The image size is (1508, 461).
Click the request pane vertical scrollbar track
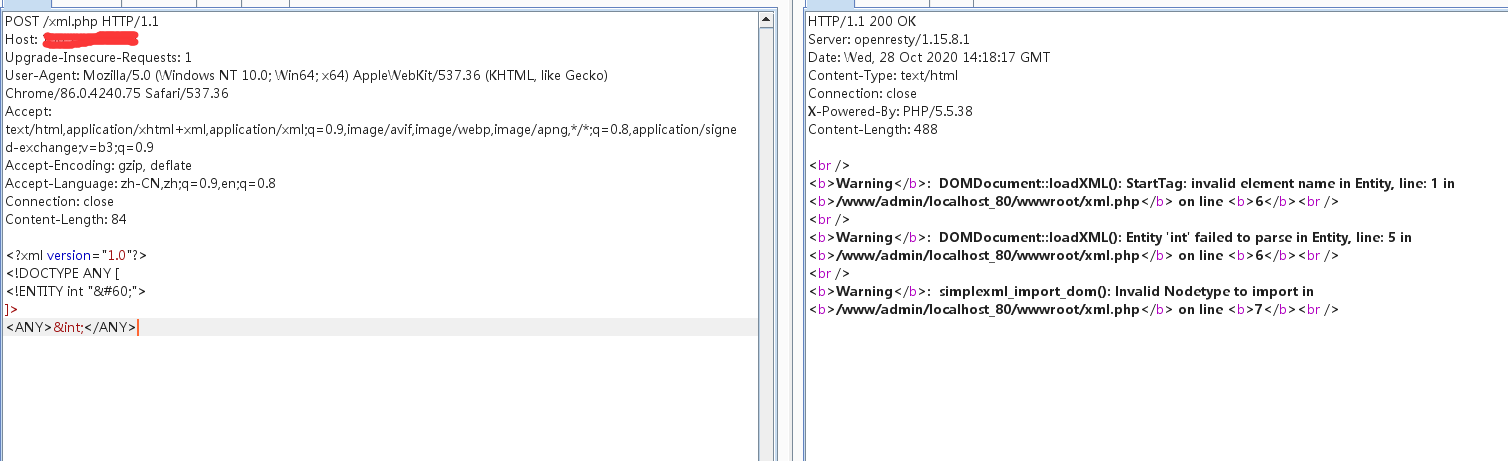766,244
